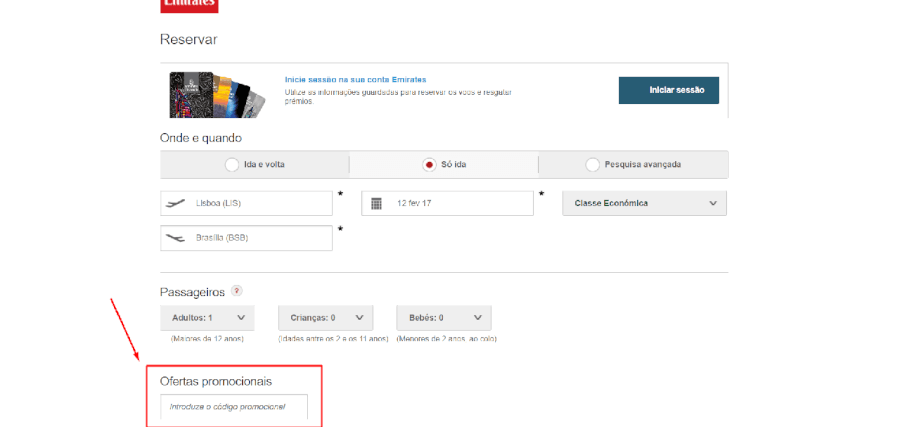This screenshot has height=427, width=900.
Task: Click the passengers help question mark icon
Action: coord(236,291)
